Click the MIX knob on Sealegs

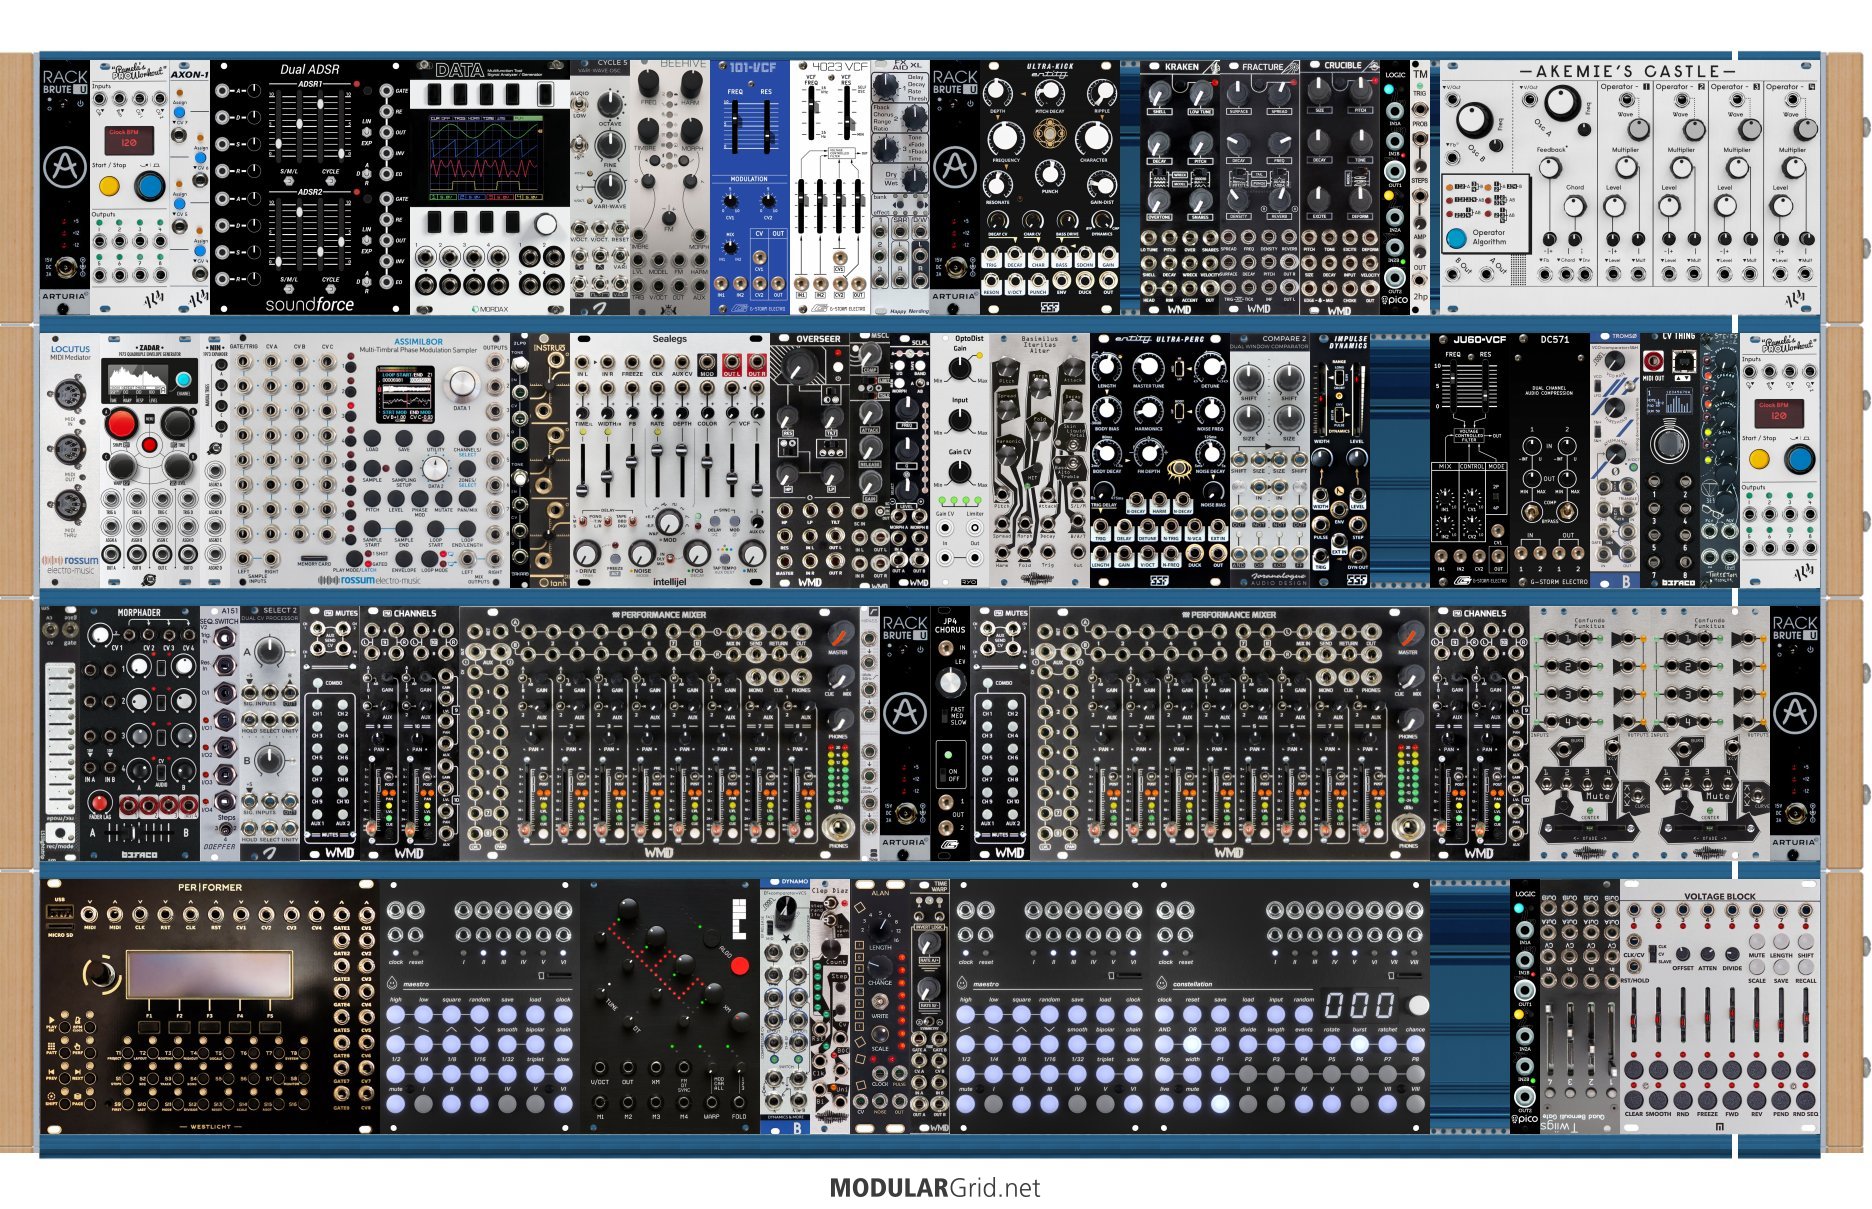754,554
